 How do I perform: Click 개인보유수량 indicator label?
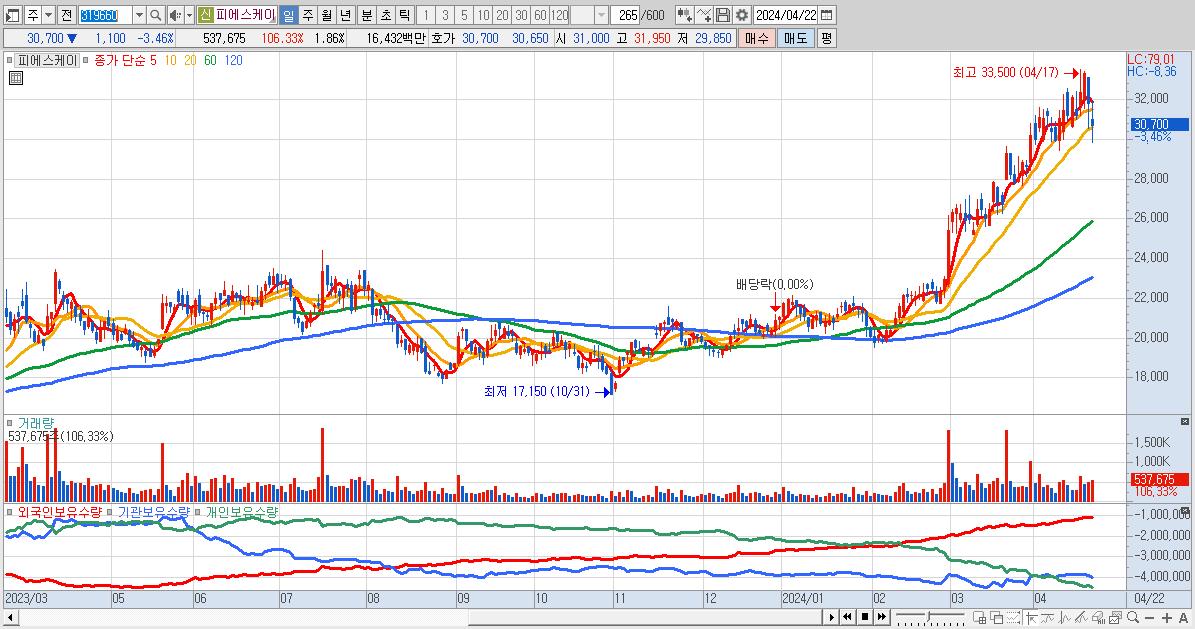point(242,512)
